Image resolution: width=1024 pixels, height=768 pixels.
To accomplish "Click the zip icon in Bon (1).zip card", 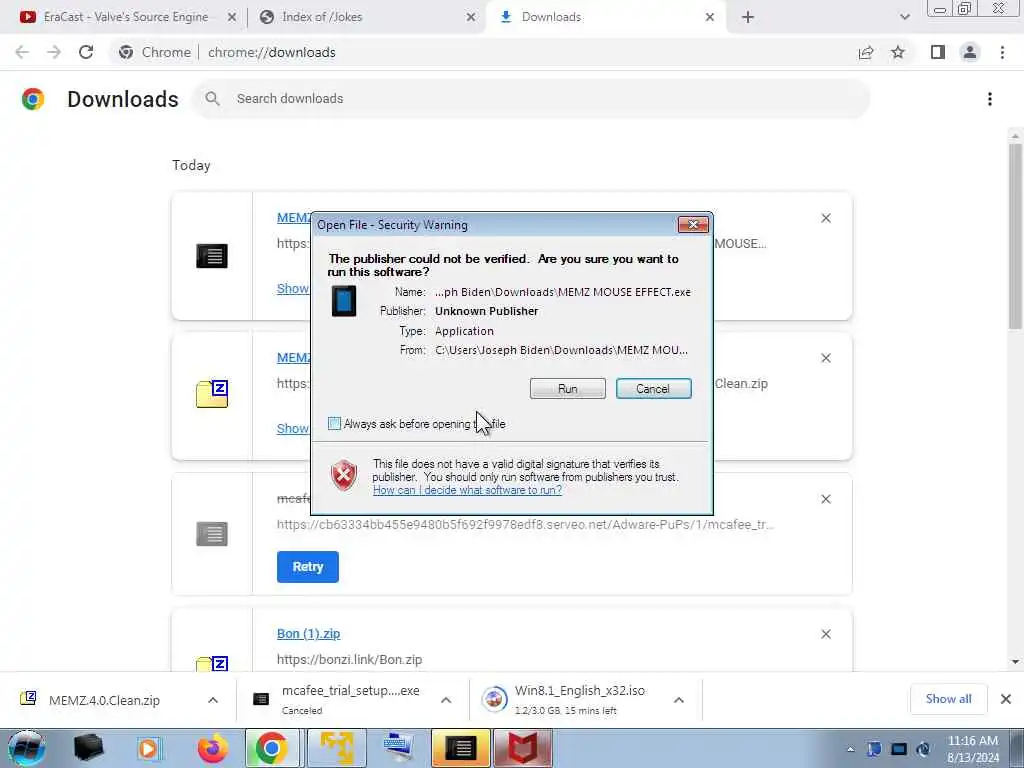I will 212,664.
